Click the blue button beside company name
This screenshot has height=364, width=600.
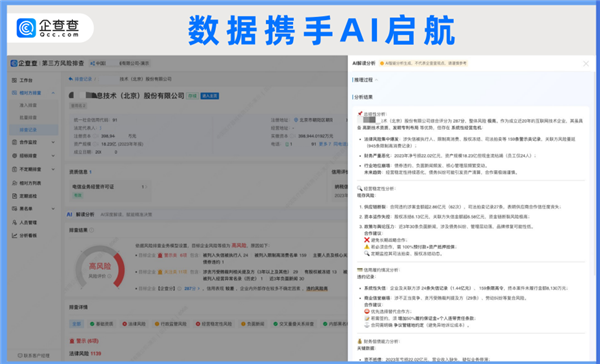[210, 96]
